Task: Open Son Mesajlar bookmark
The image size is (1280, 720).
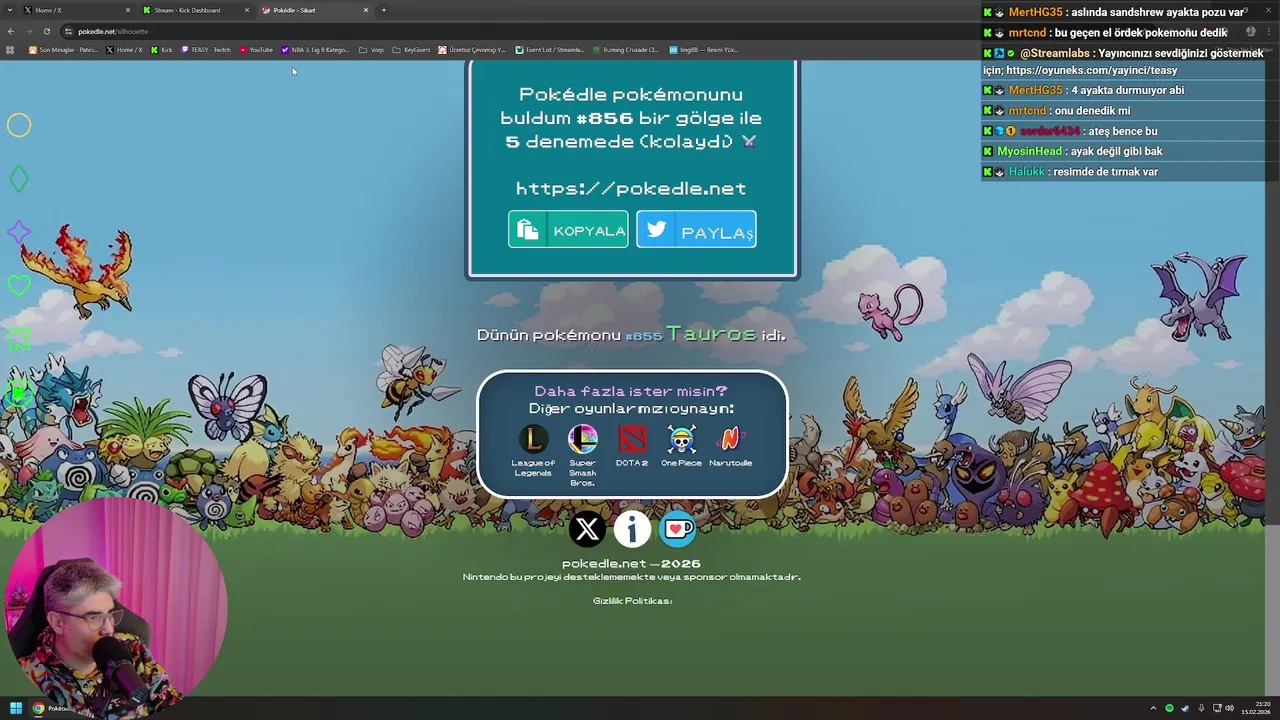Action: (x=63, y=50)
